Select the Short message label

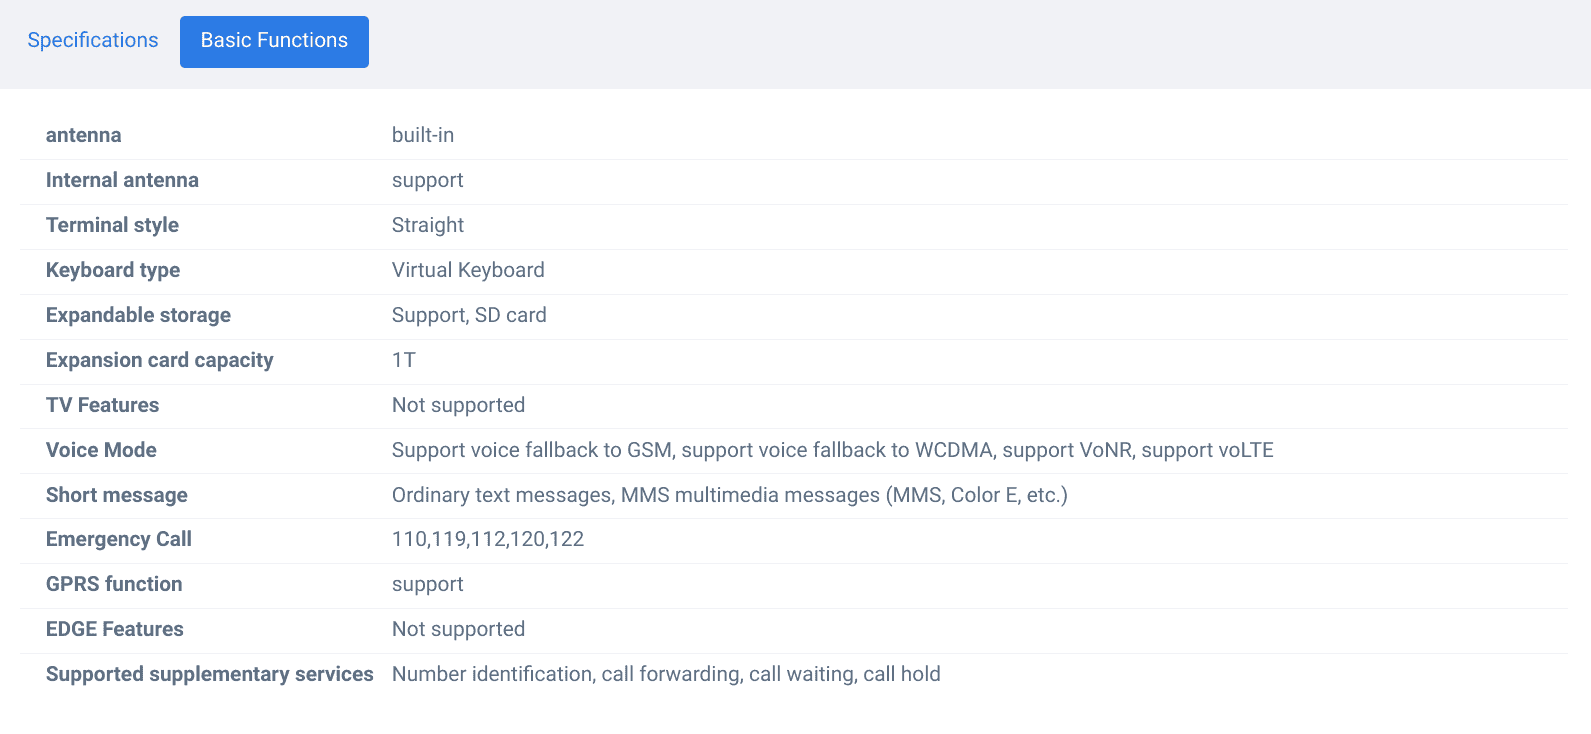[x=117, y=495]
